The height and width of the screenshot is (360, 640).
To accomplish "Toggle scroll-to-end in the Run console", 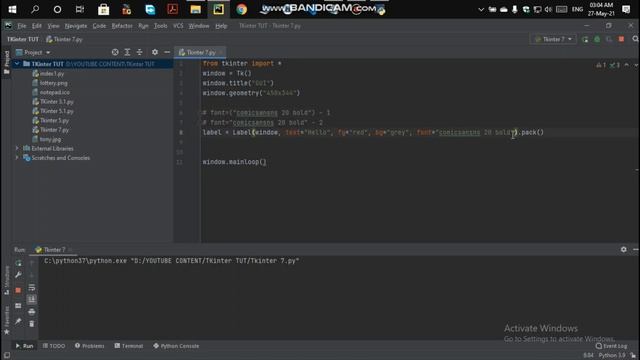I will click(x=32, y=300).
